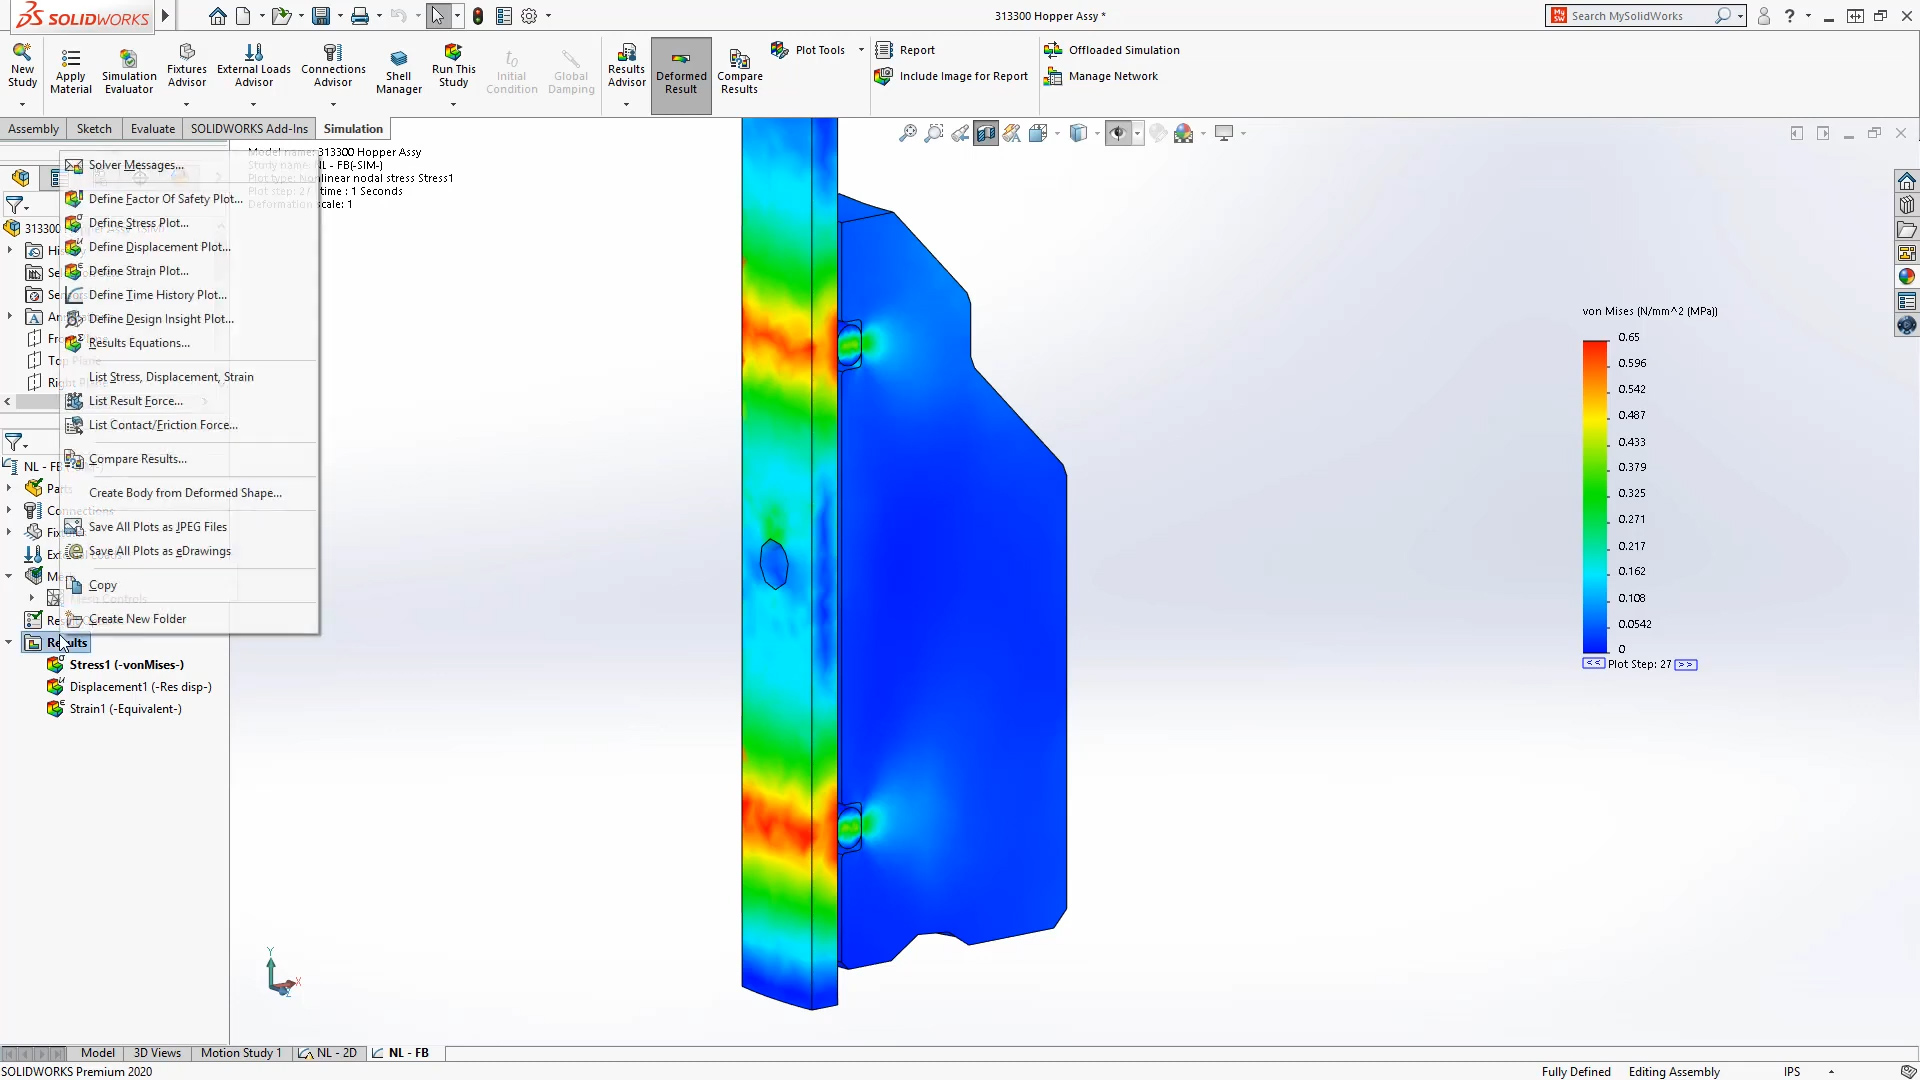Open Motion Study 1 tab
1920x1080 pixels.
(241, 1053)
